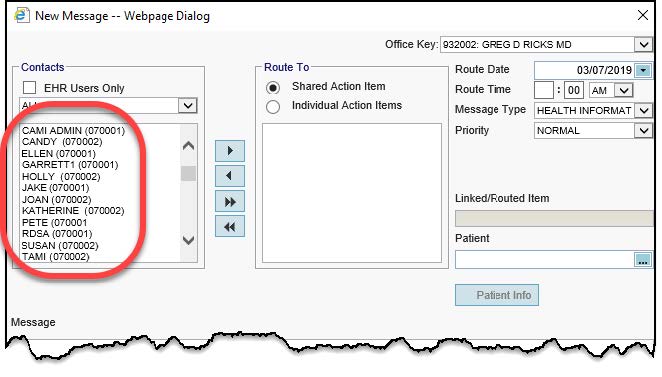Click contacts list scroll up arrow
The width and height of the screenshot is (662, 377).
tap(188, 146)
